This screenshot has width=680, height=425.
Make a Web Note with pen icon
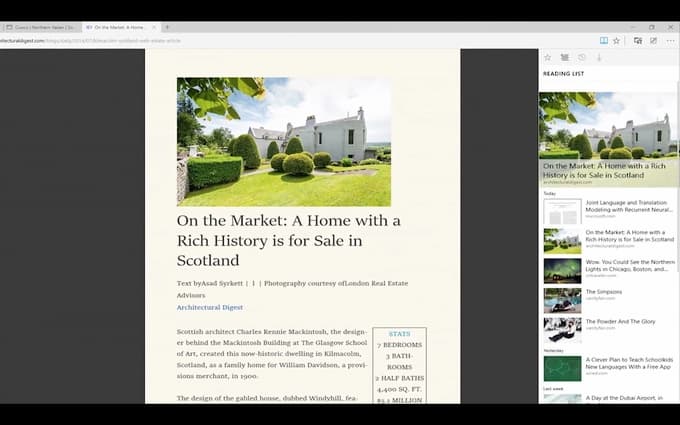click(x=653, y=41)
